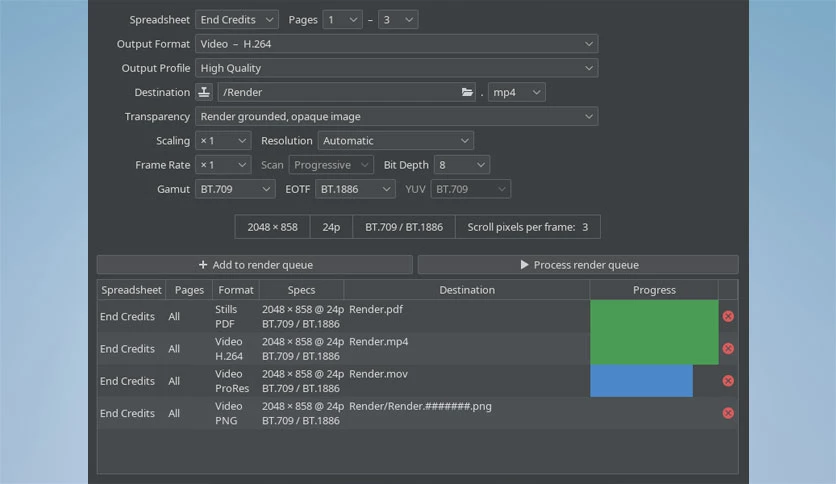Screen dimensions: 836x484
Task: Remove the Render.#######.png queue entry
Action: tap(728, 413)
